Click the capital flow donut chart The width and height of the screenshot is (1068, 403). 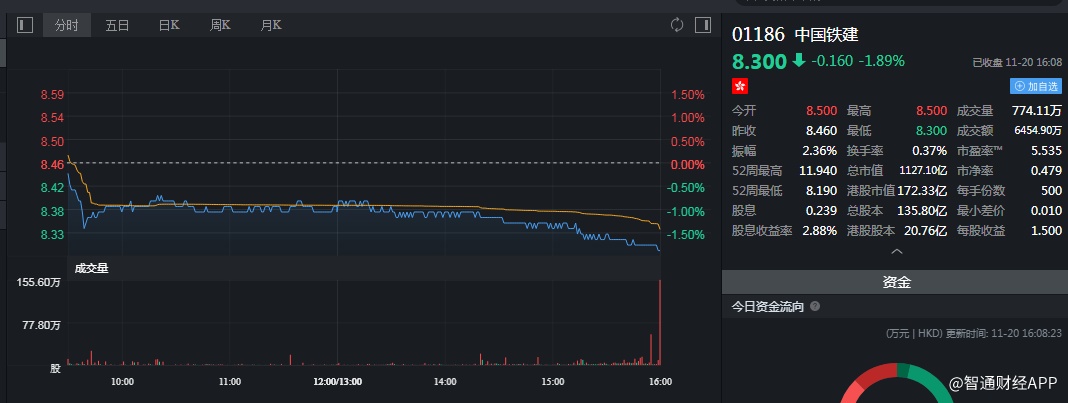(x=896, y=385)
